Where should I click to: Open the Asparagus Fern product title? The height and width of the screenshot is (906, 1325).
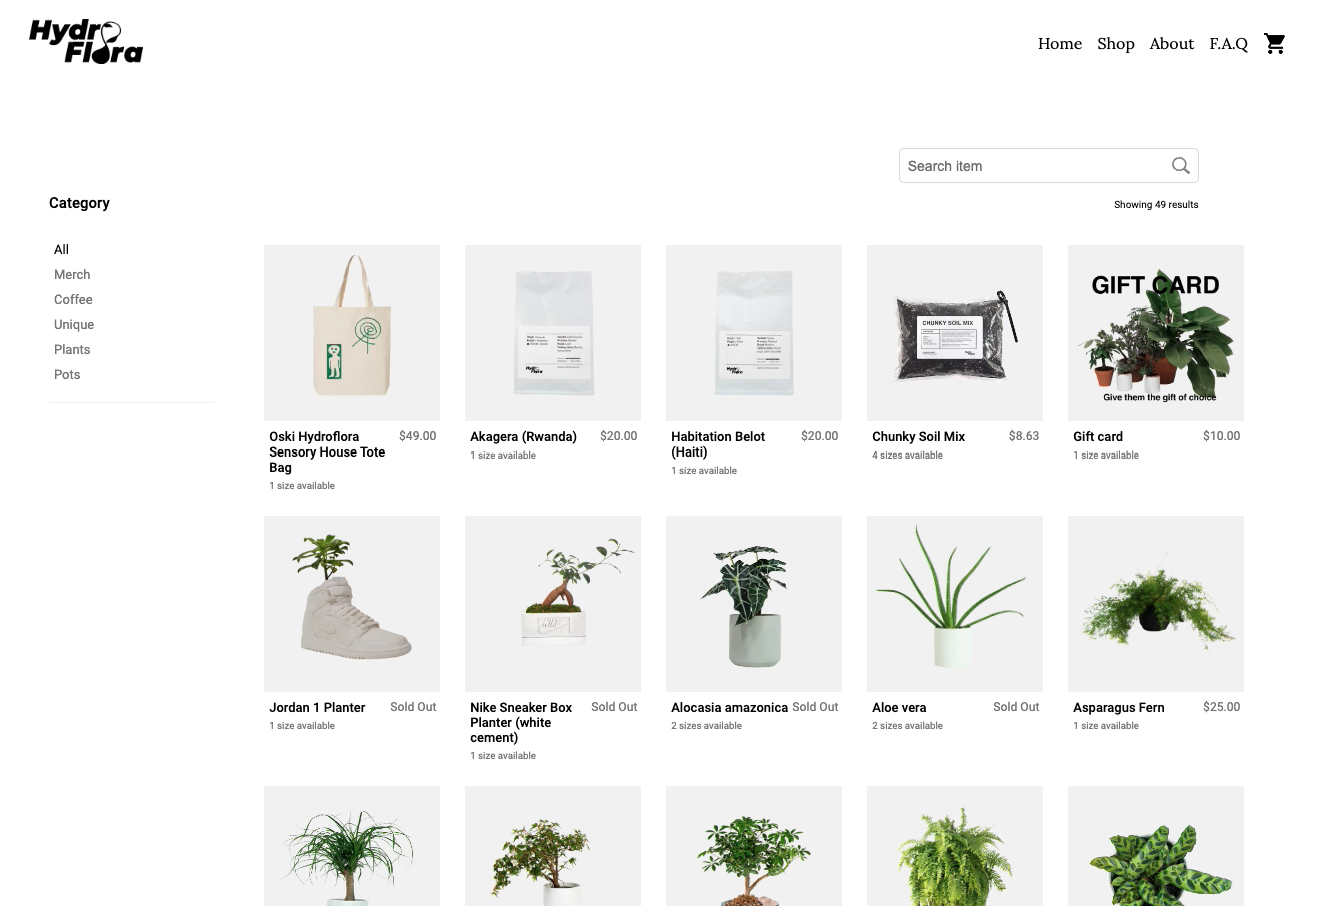click(x=1118, y=708)
